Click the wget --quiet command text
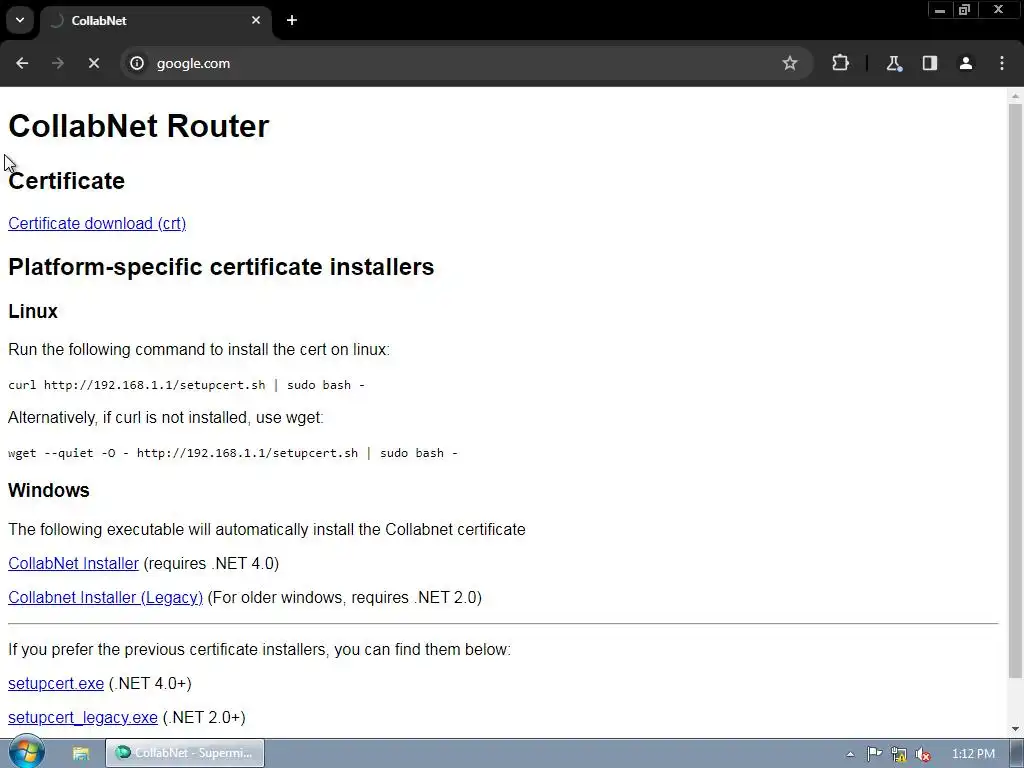This screenshot has width=1024, height=768. 233,453
